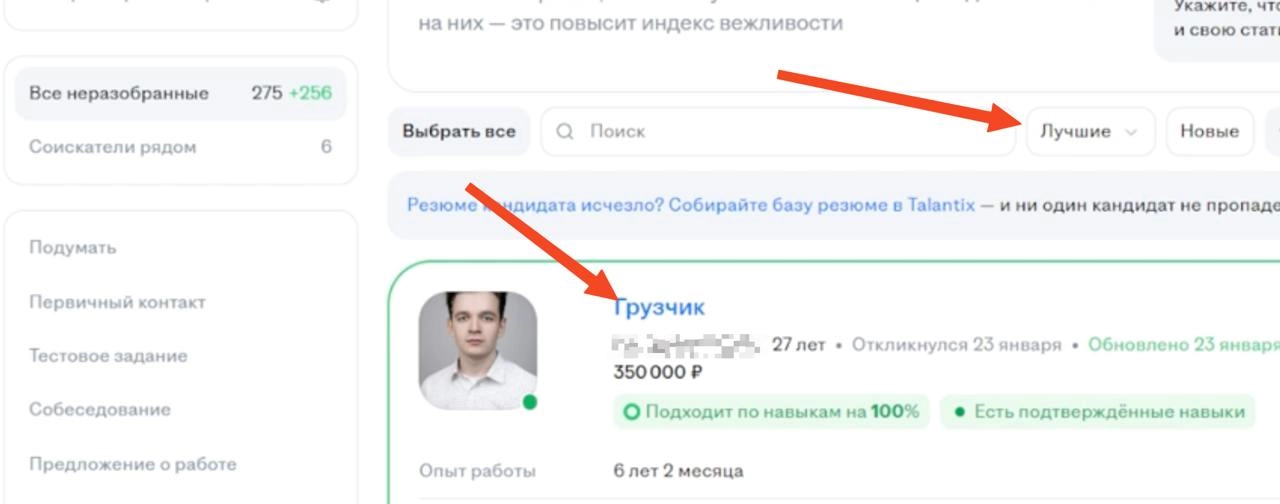Click the green online status dot on photo
This screenshot has height=504, width=1280.
click(x=530, y=402)
